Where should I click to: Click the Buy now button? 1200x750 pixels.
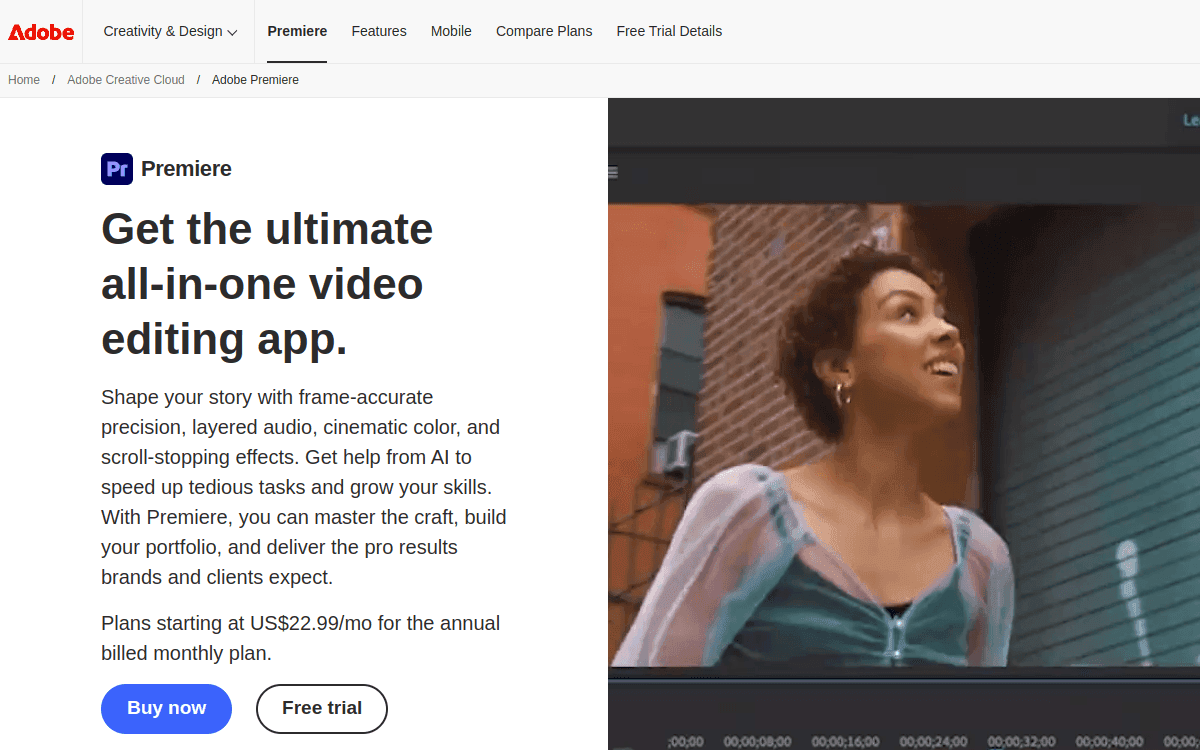166,708
